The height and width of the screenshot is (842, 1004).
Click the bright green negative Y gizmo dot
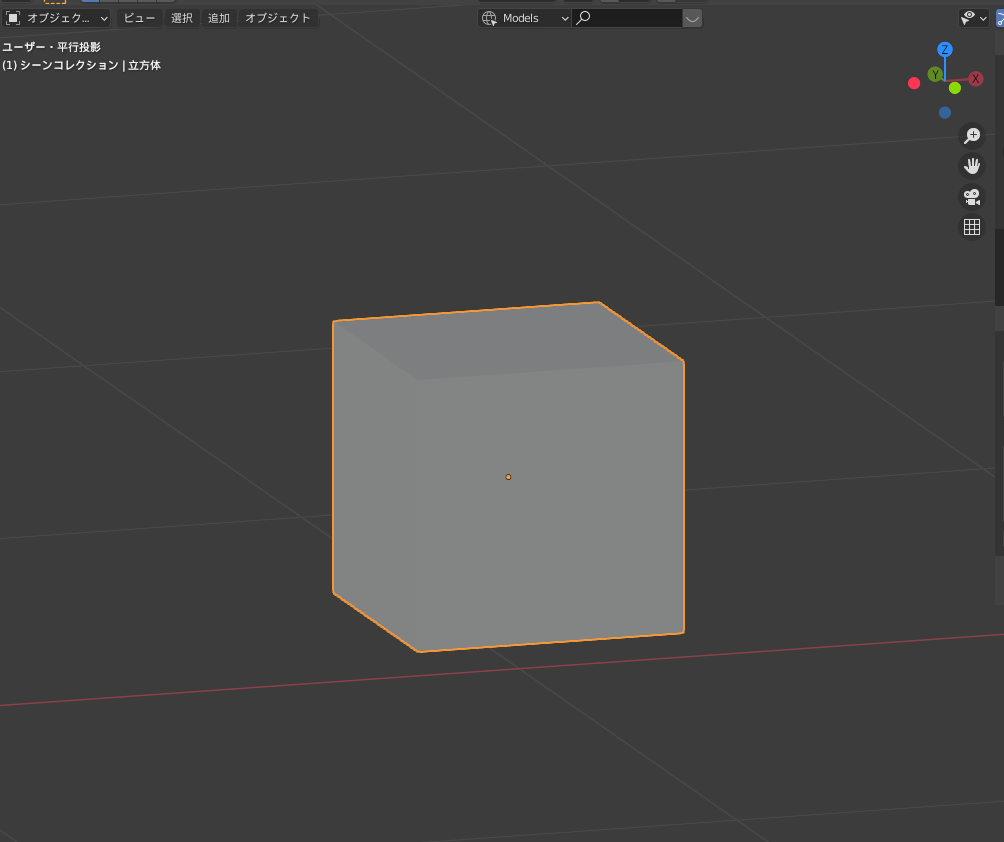pyautogui.click(x=955, y=88)
